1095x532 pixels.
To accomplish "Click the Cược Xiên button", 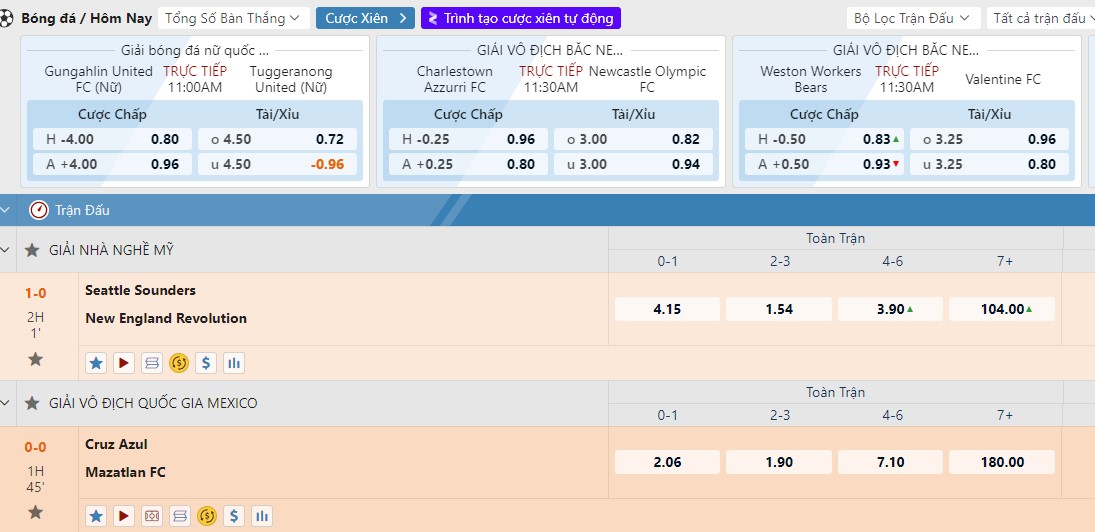I will pos(365,18).
